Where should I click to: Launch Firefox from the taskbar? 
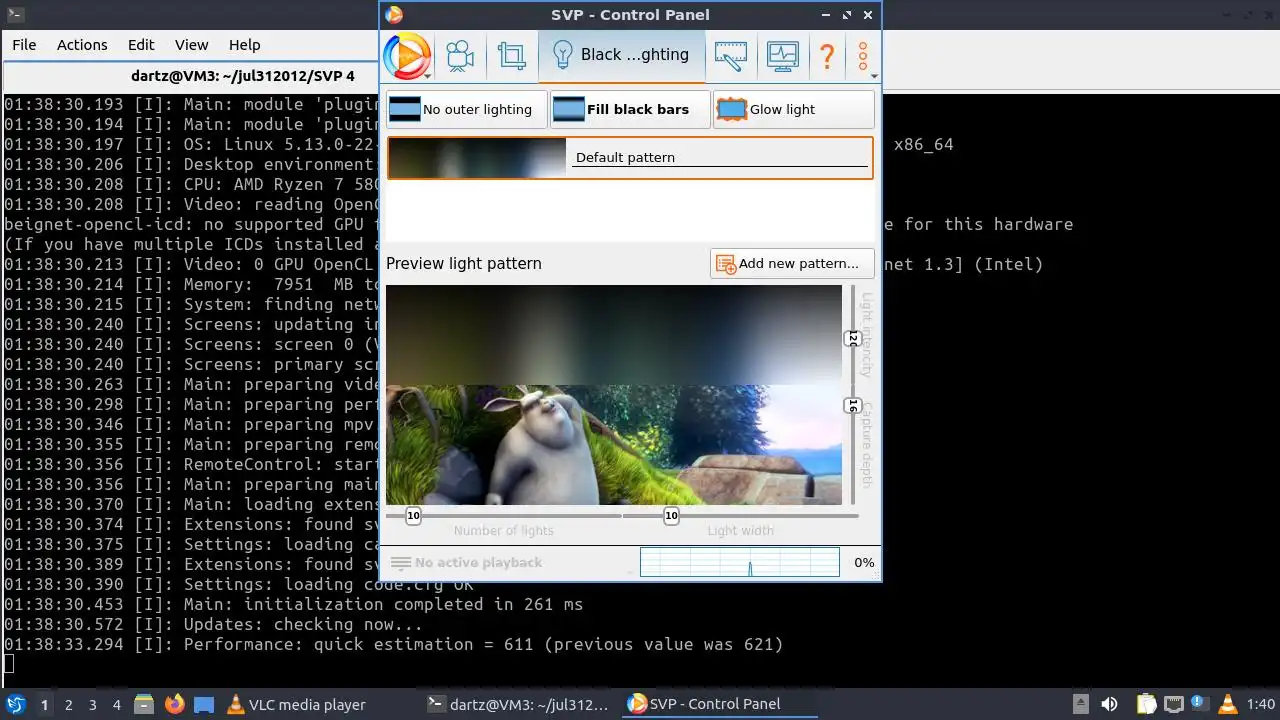tap(175, 704)
